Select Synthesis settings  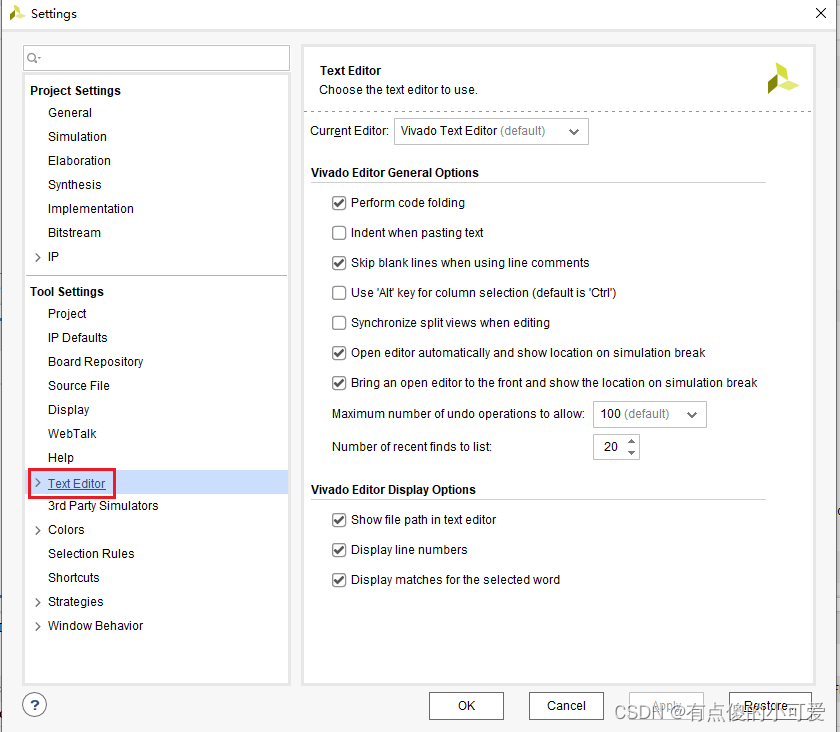click(x=74, y=185)
